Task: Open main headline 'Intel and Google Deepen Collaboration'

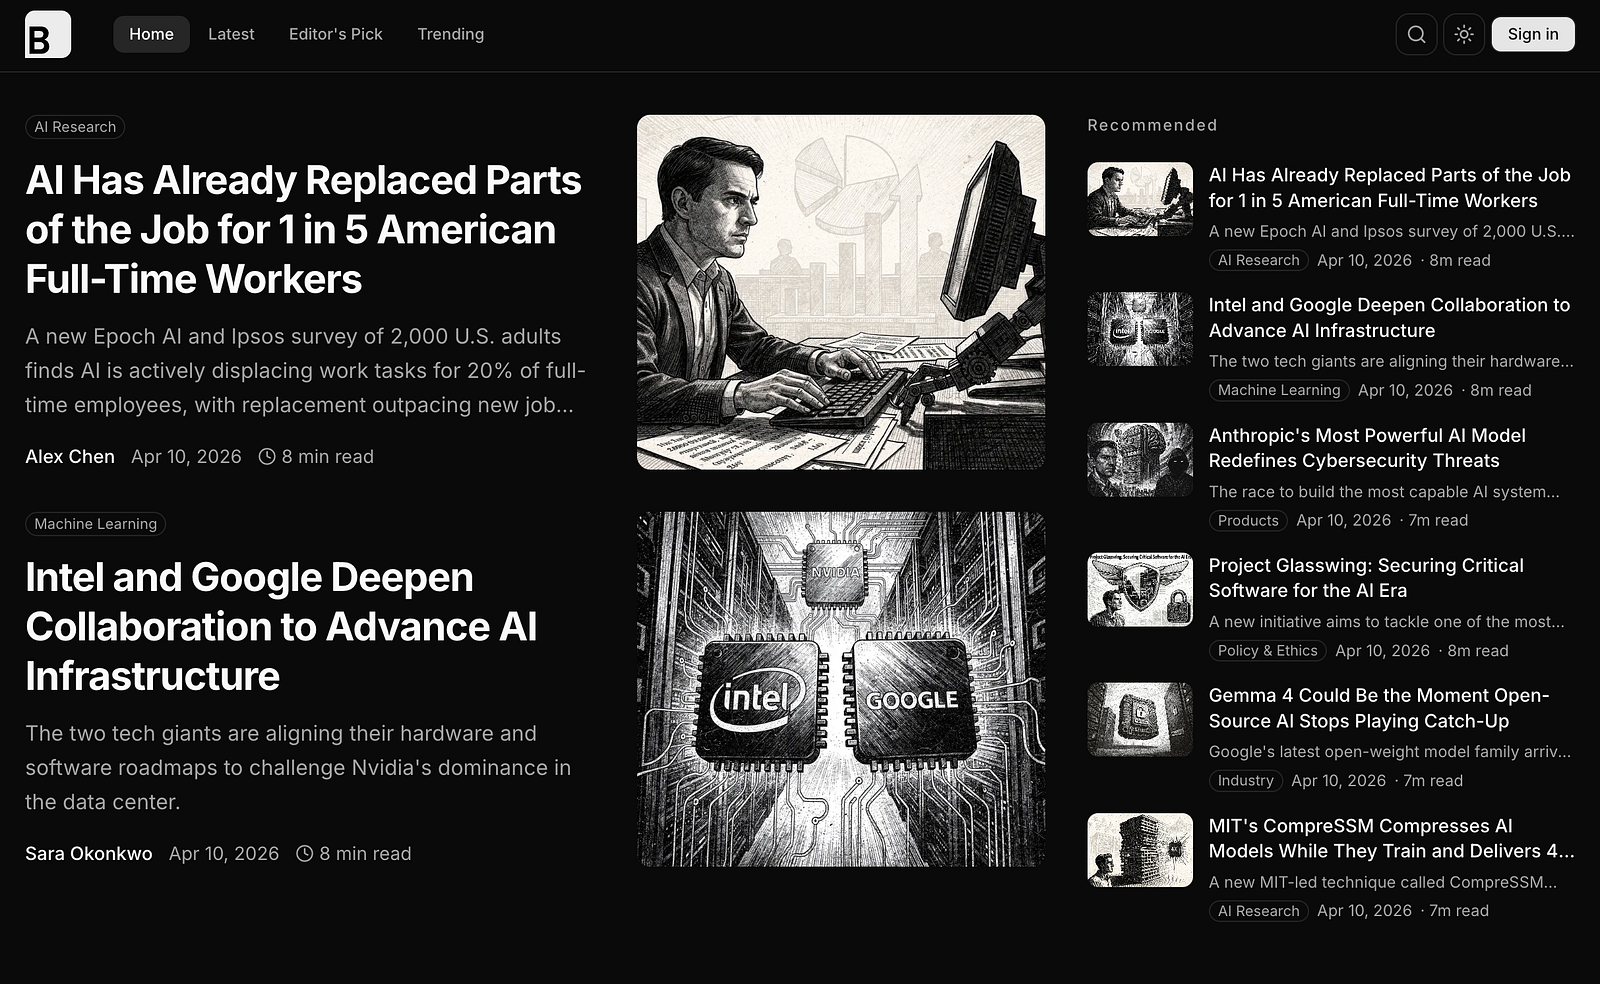Action: [x=281, y=626]
